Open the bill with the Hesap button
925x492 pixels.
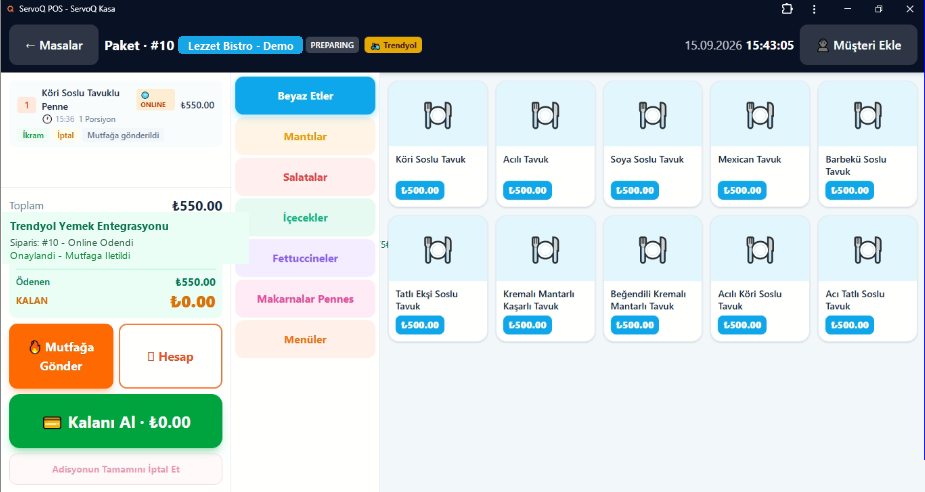(170, 356)
